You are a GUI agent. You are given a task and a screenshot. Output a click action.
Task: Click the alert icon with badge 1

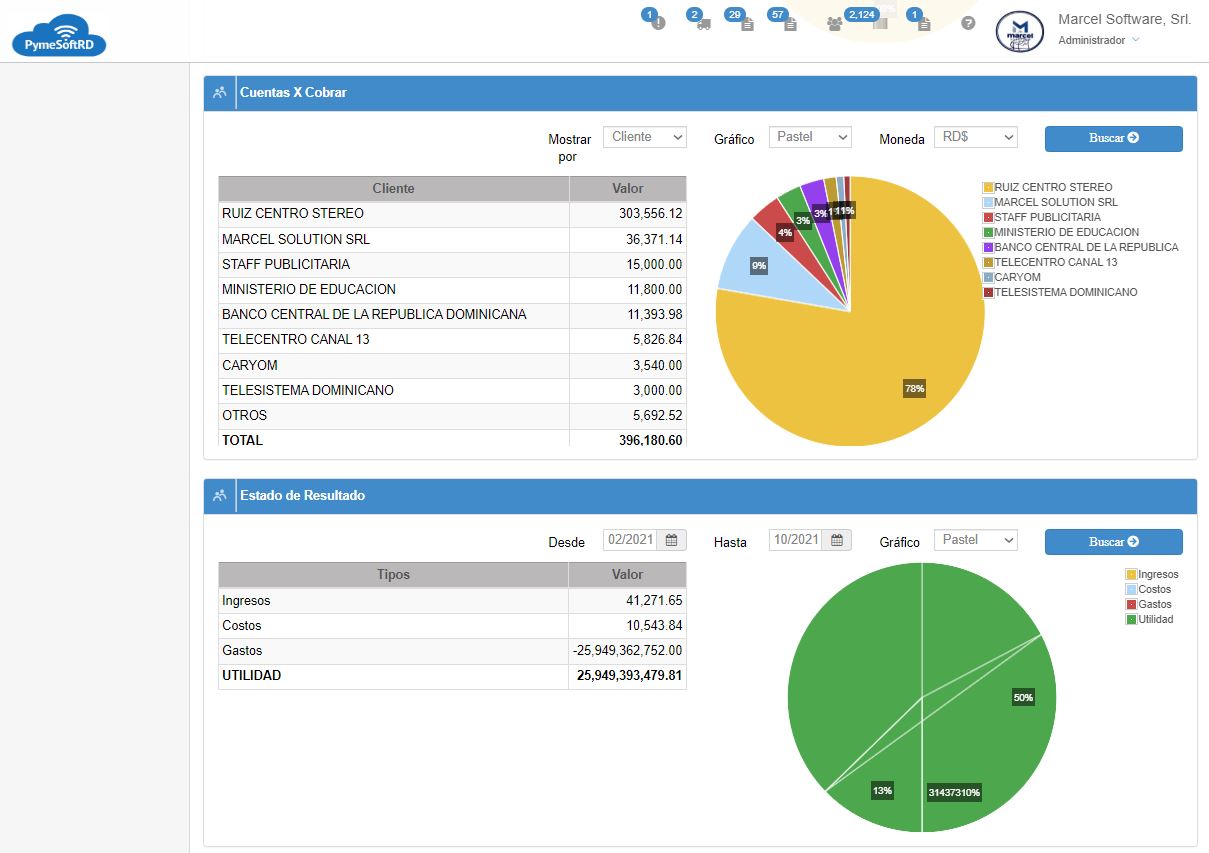coord(657,23)
